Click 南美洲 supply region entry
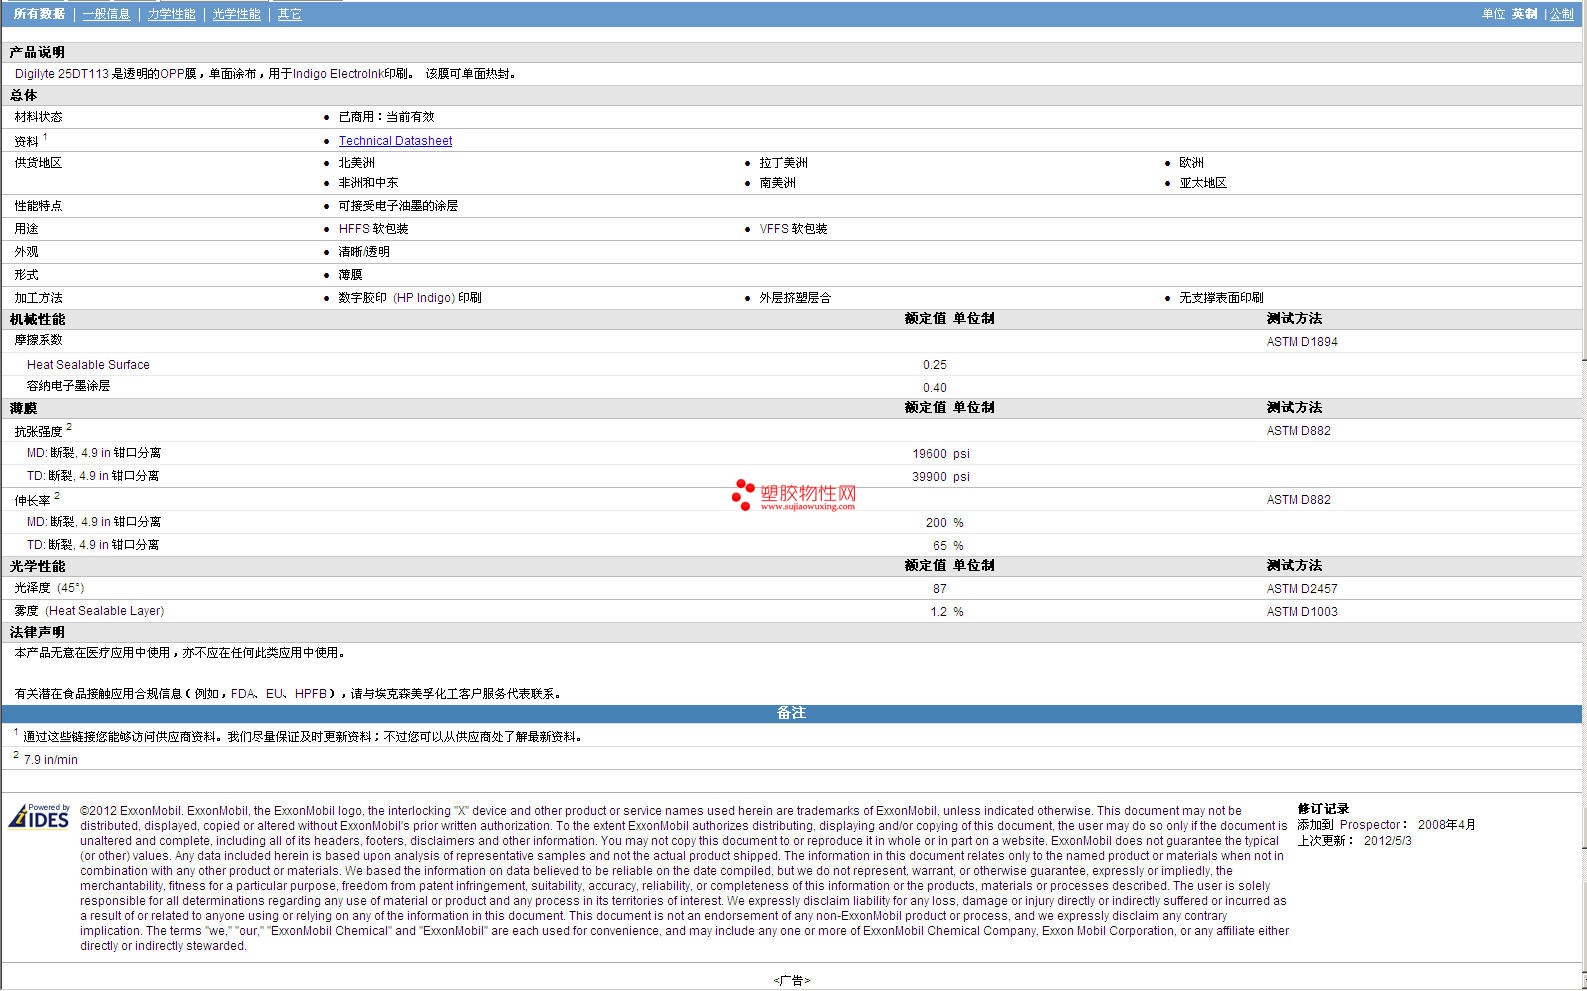The image size is (1587, 991). point(777,183)
